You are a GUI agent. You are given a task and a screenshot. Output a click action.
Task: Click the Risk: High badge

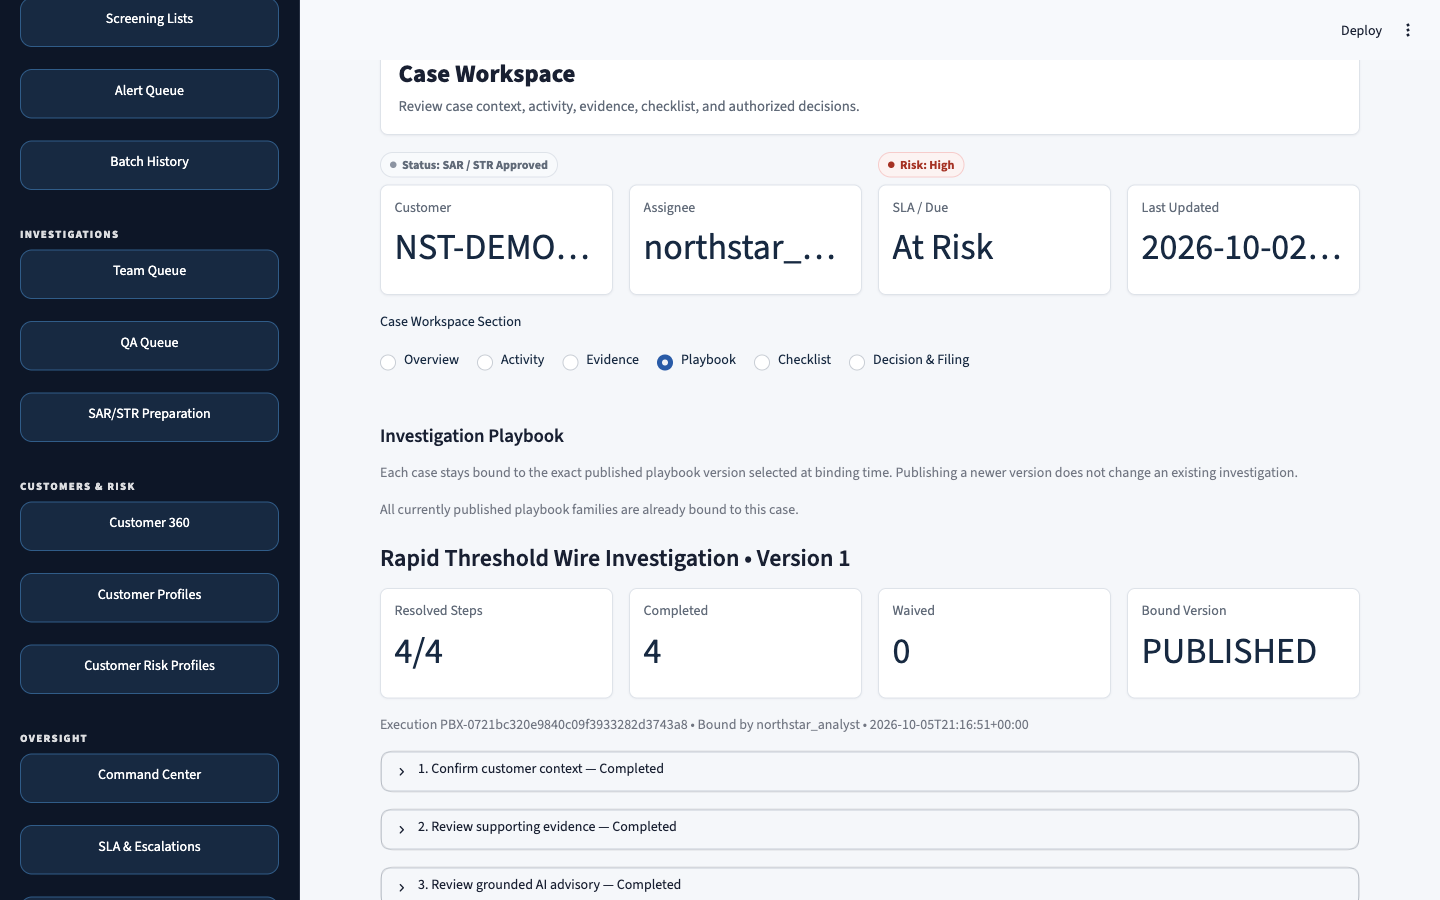(921, 165)
